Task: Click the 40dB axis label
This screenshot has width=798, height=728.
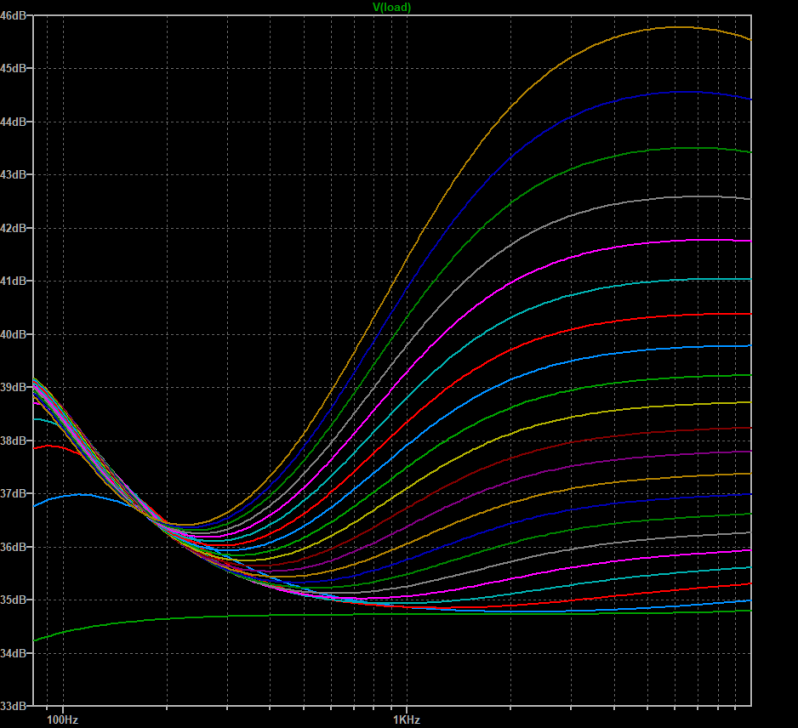Action: tap(16, 334)
